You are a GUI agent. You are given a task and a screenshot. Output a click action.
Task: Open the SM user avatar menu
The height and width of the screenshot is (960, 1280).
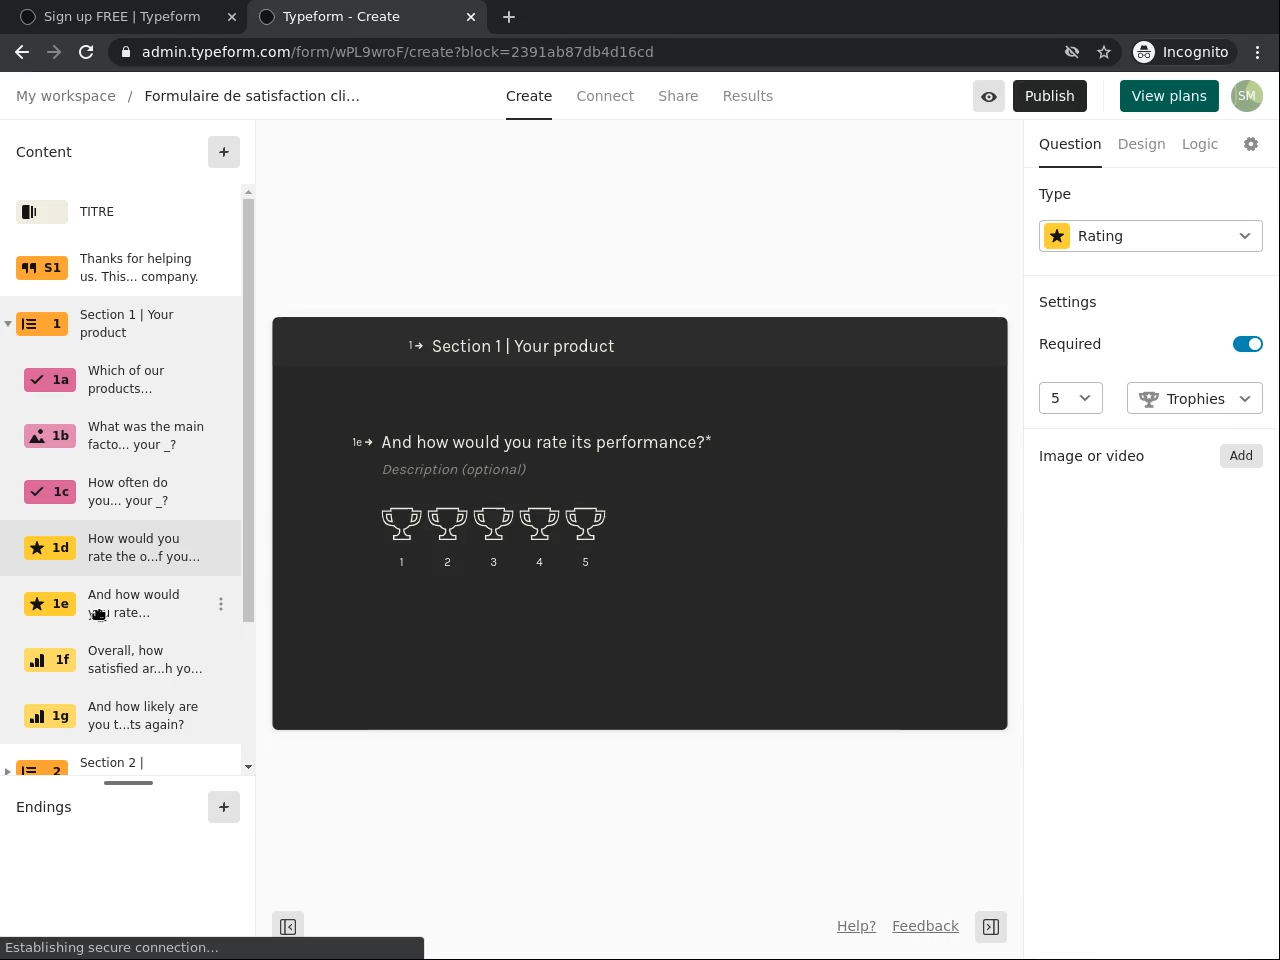1247,96
